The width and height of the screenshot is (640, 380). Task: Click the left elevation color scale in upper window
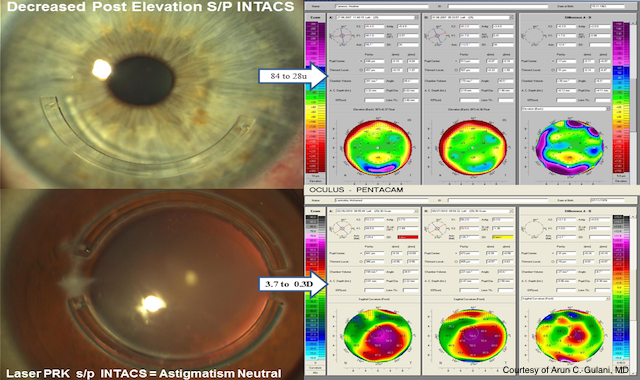point(316,97)
